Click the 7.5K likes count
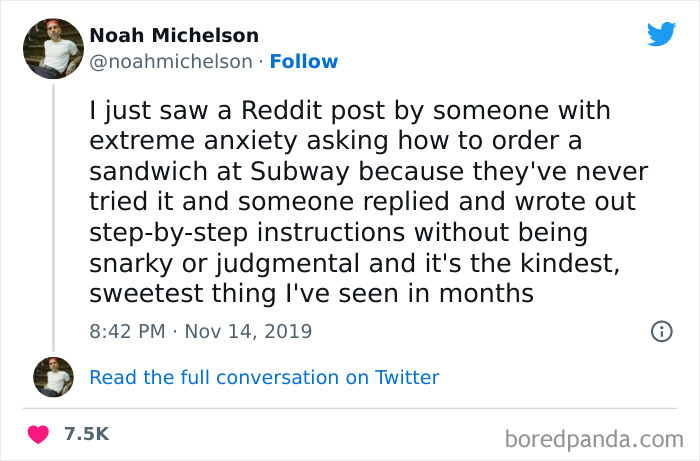The image size is (700, 461). pos(86,434)
